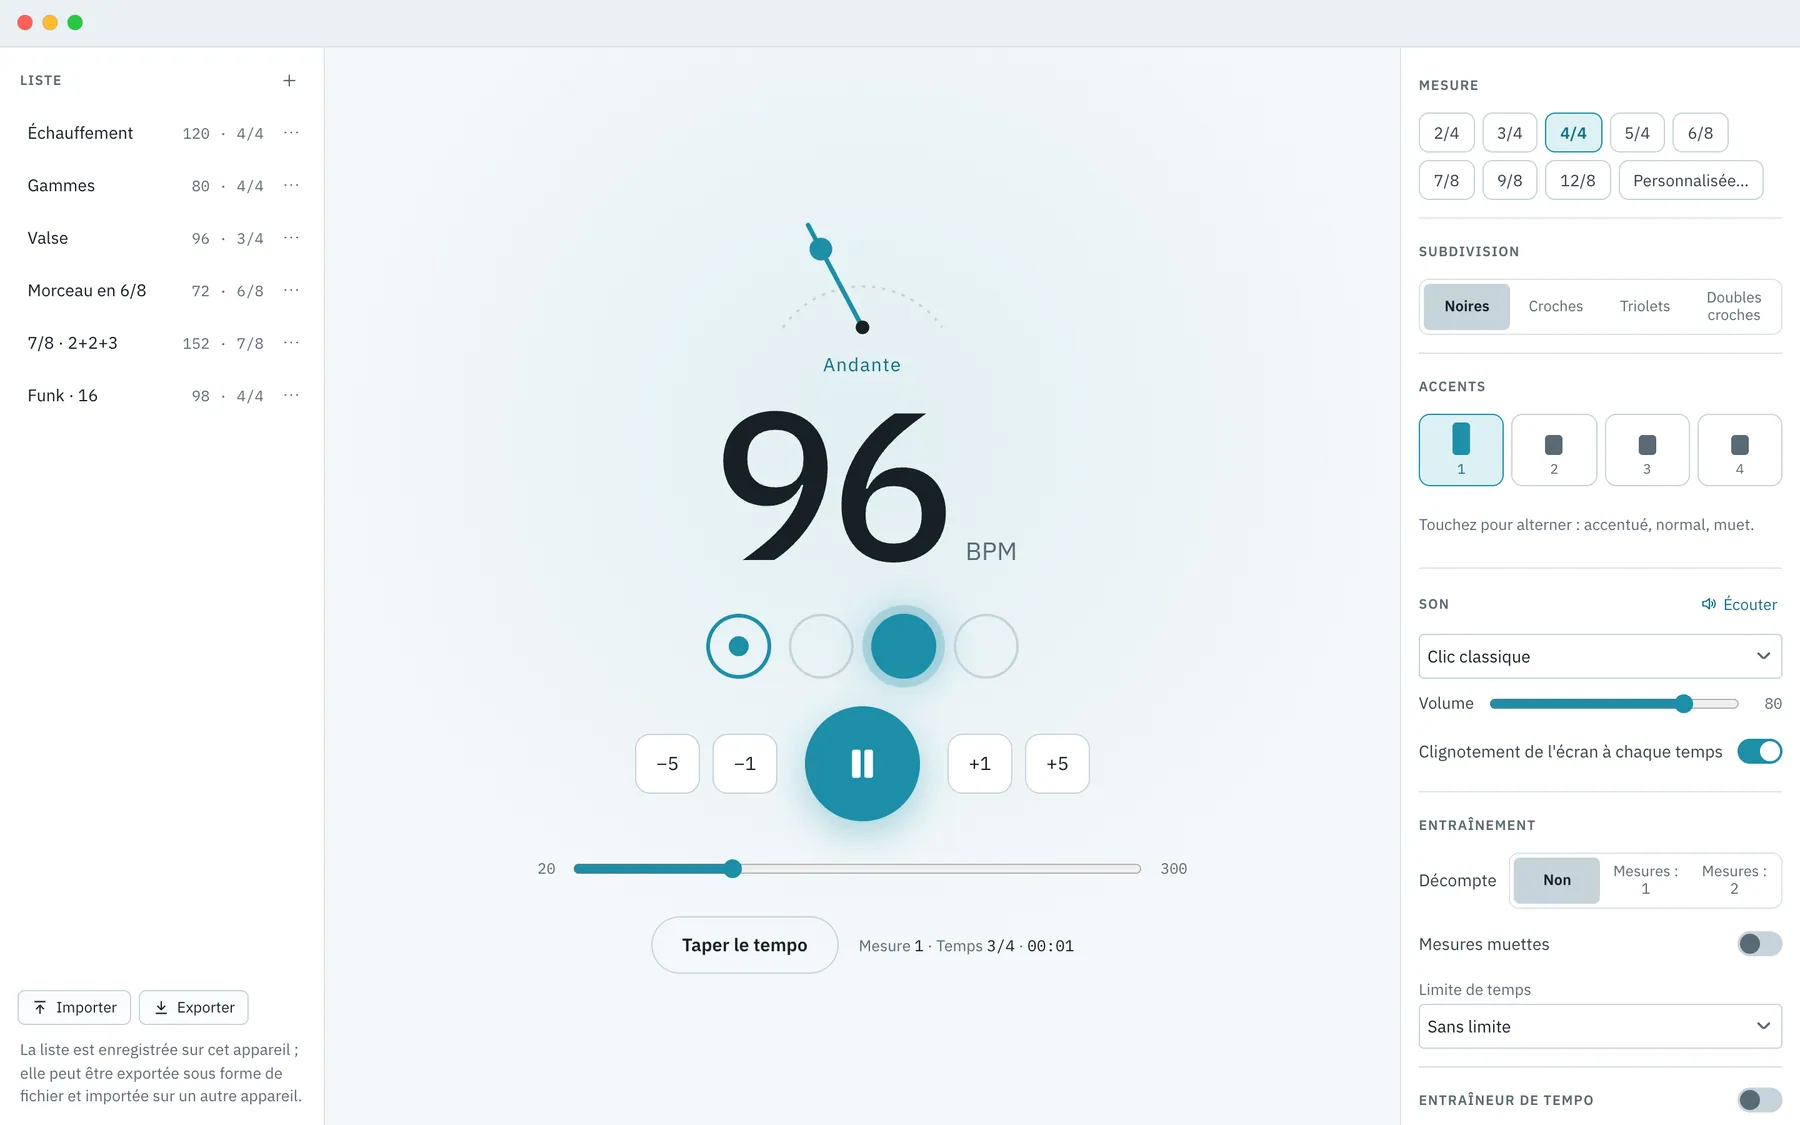This screenshot has height=1125, width=1800.
Task: Open the Clic classique sound dropdown
Action: pos(1600,656)
